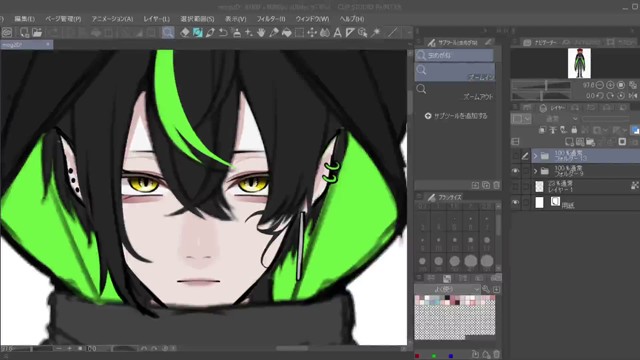Viewport: 640px width, 360px height.
Task: Select the ズームアウト sub tool
Action: point(455,92)
